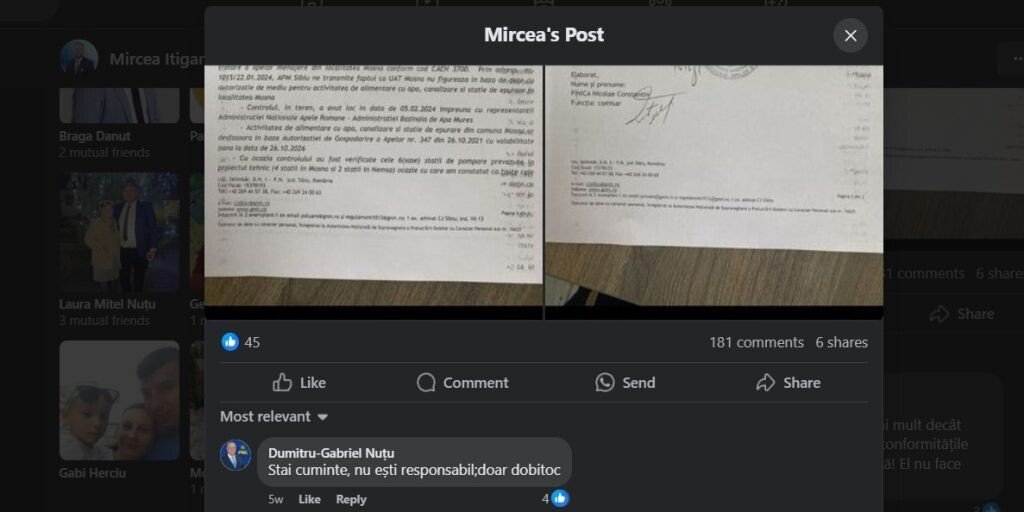This screenshot has width=1024, height=512.
Task: Open the 181 comments link
Action: click(x=756, y=342)
